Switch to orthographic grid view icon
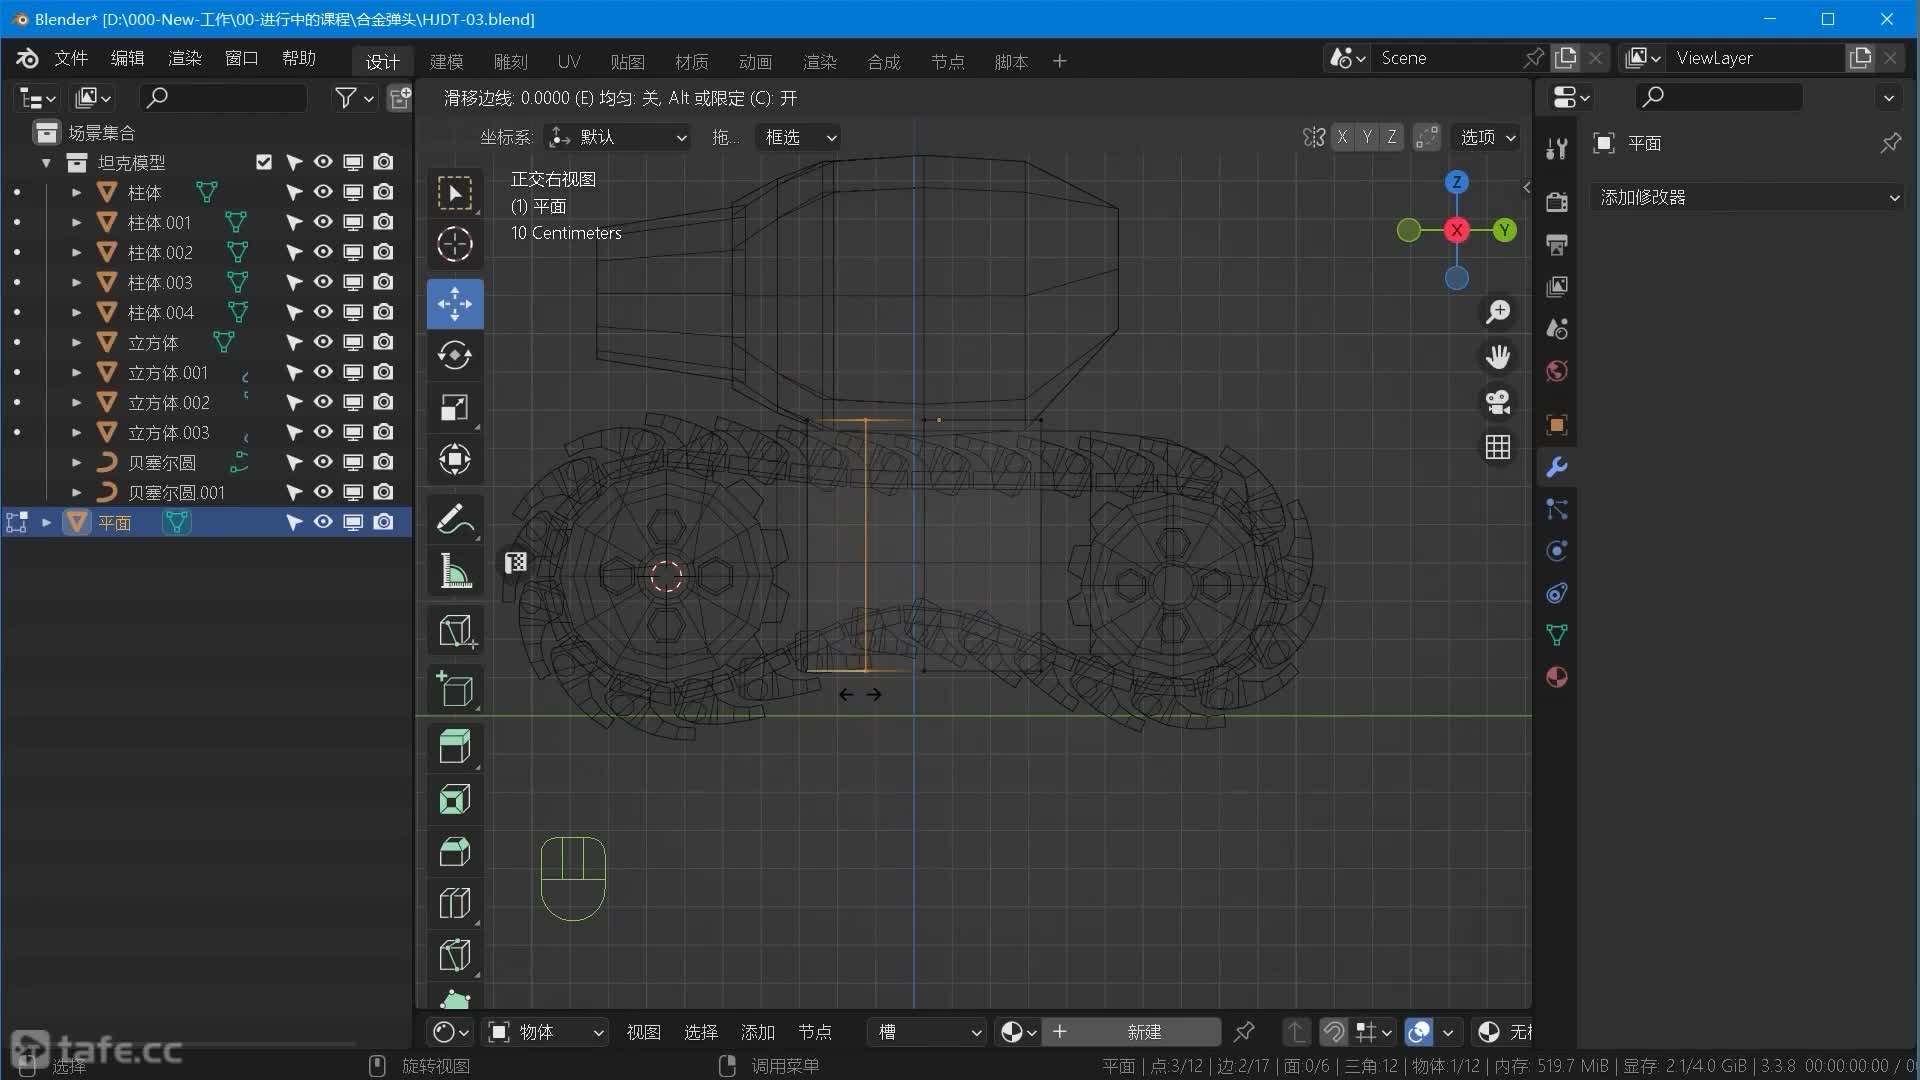The height and width of the screenshot is (1080, 1920). (x=1497, y=447)
